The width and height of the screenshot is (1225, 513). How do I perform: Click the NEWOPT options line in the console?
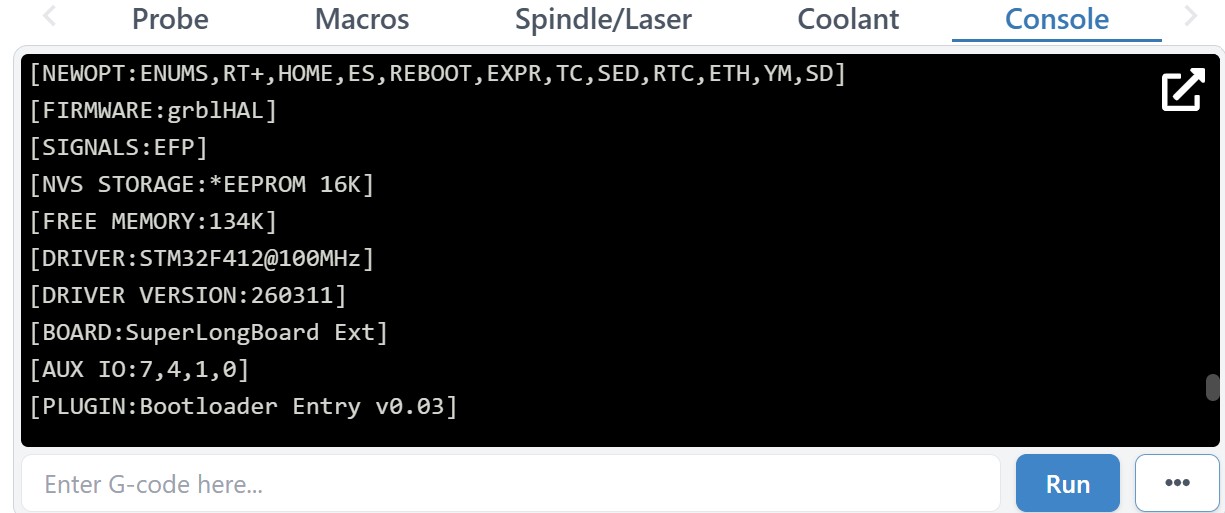438,73
